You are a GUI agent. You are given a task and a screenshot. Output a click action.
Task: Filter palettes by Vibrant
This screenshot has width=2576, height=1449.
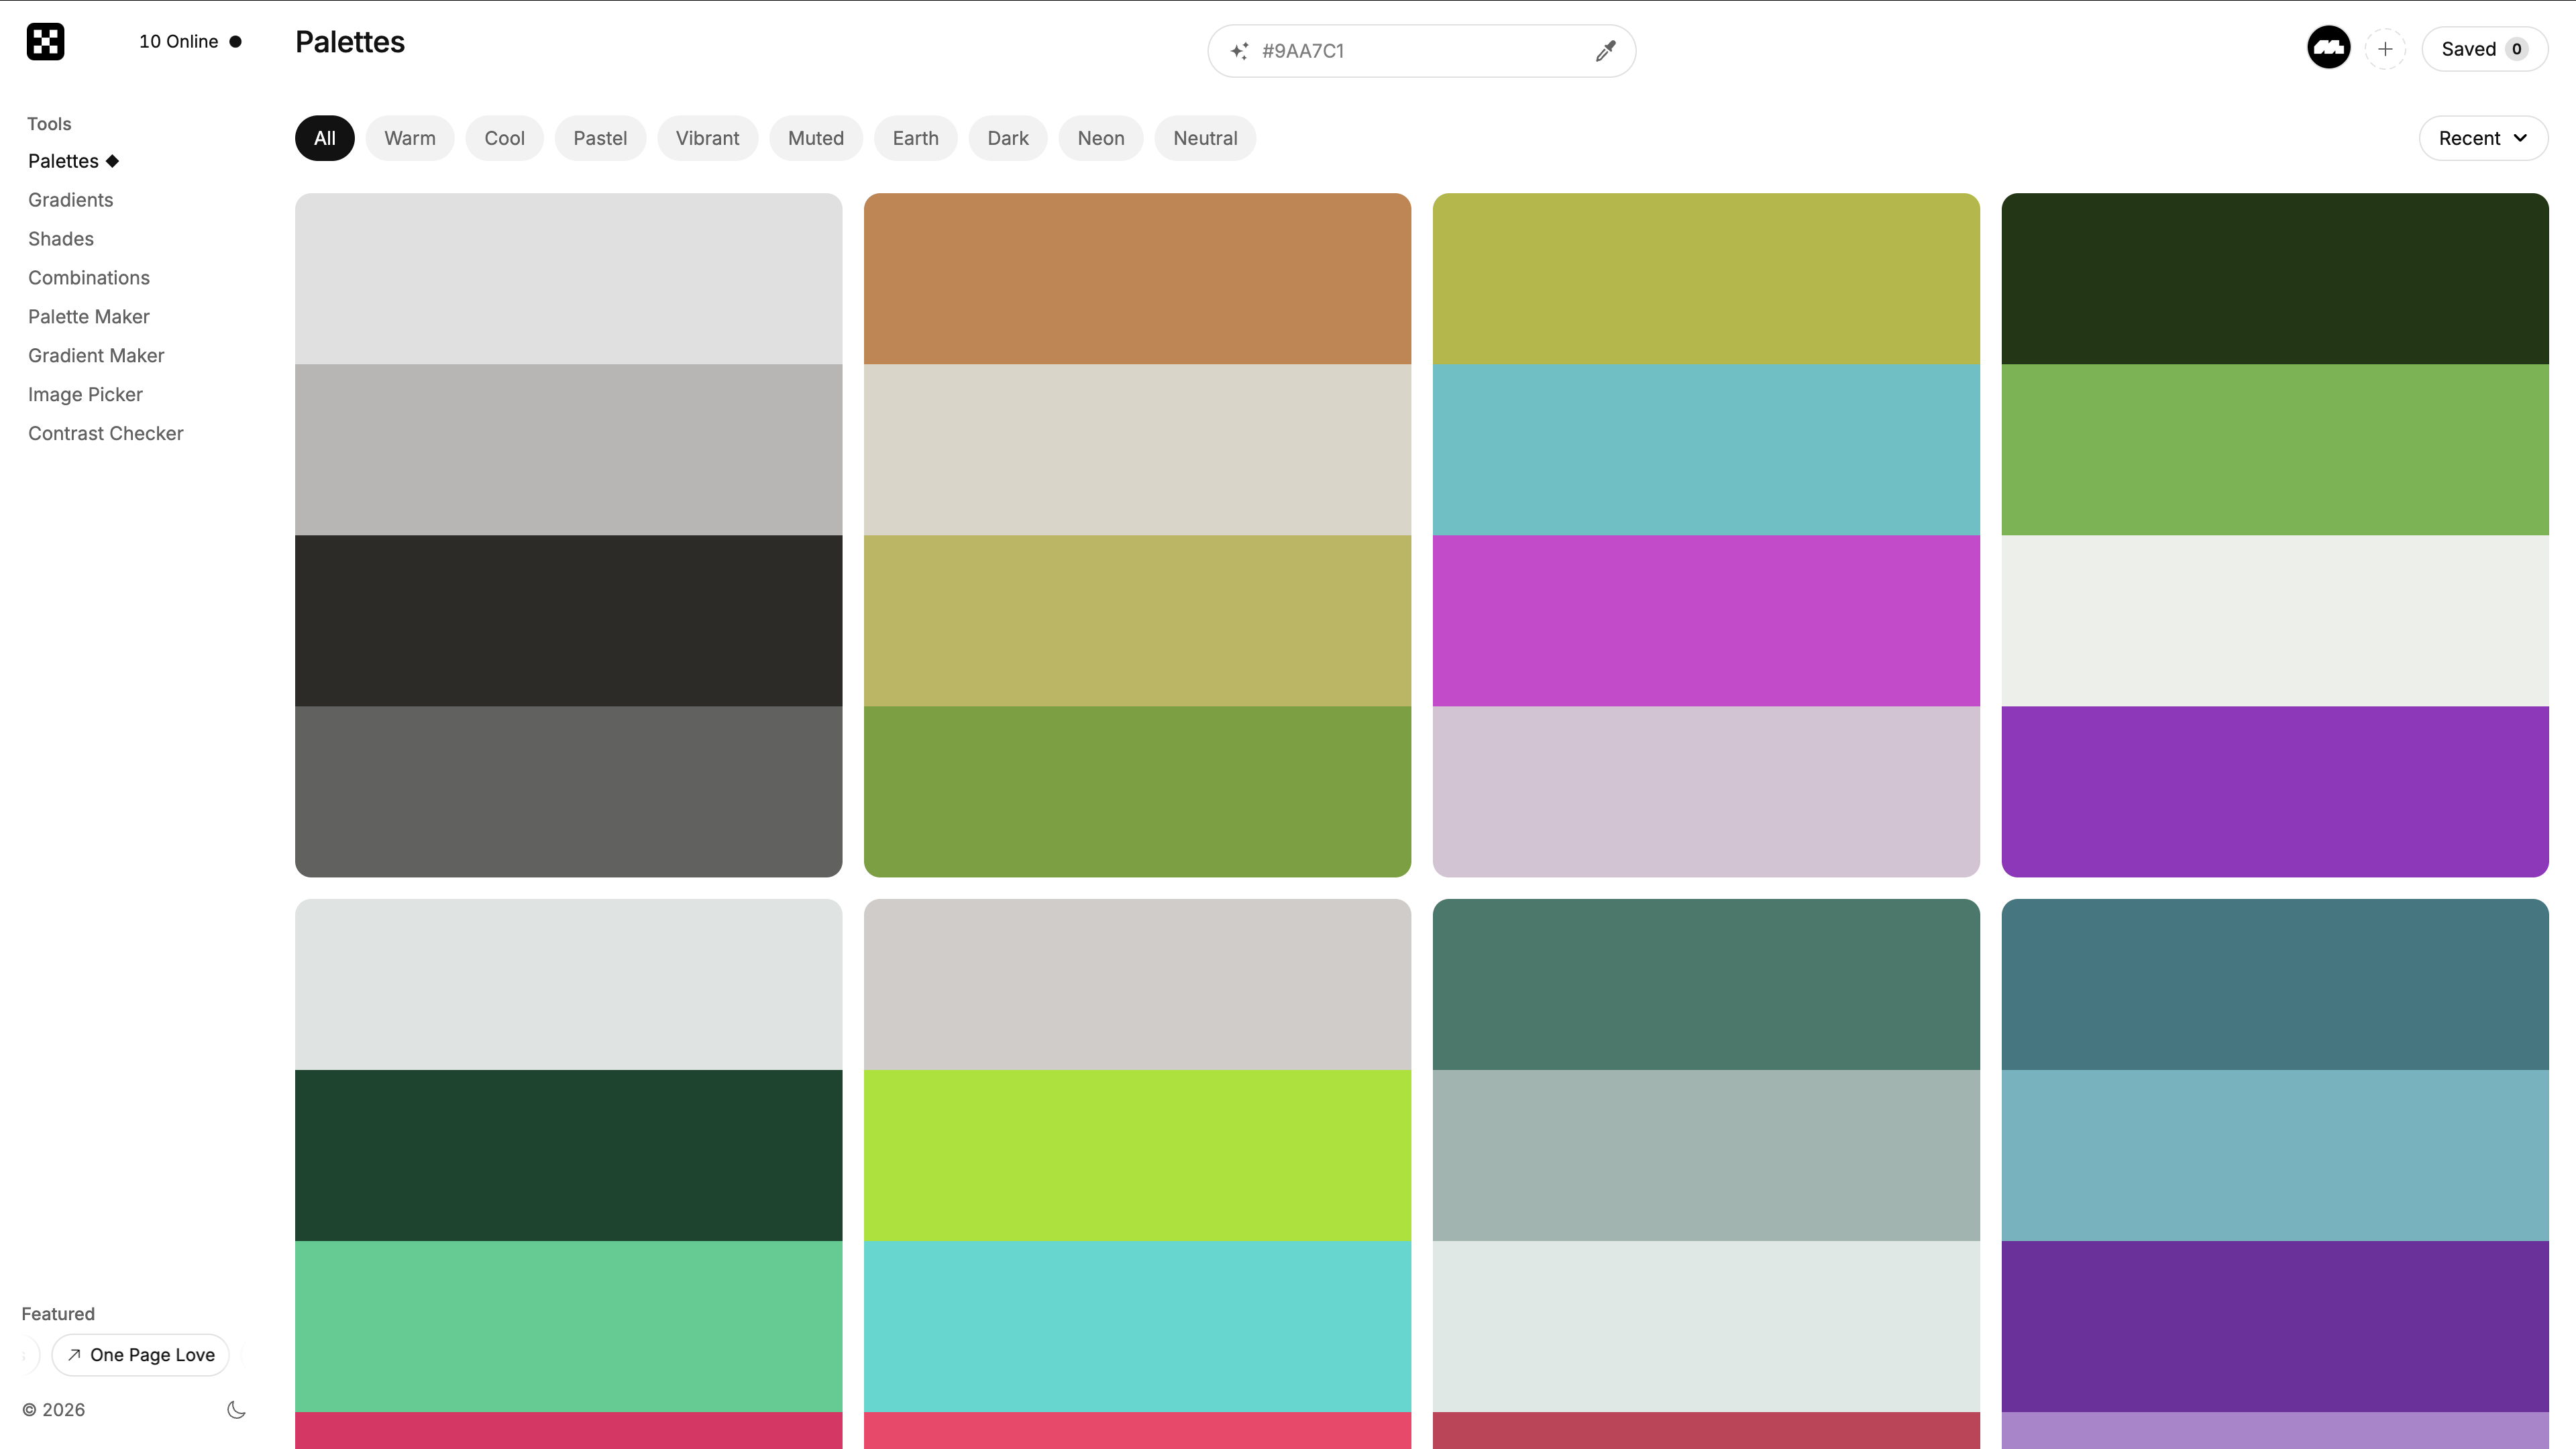(707, 138)
